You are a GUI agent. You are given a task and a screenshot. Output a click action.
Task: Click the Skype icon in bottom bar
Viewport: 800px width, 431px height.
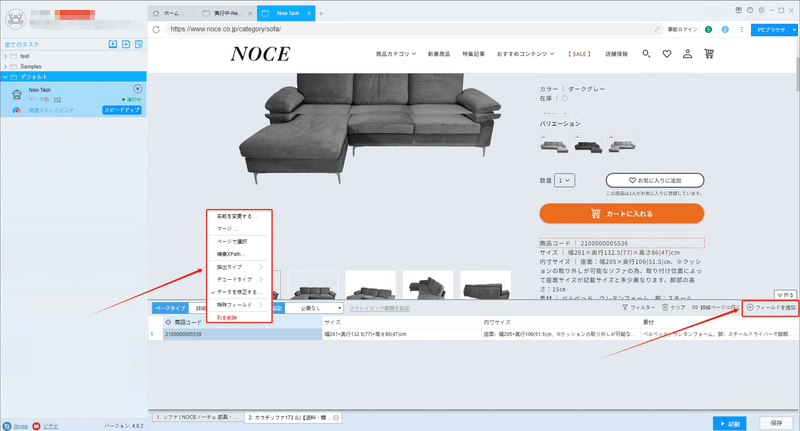click(x=7, y=426)
